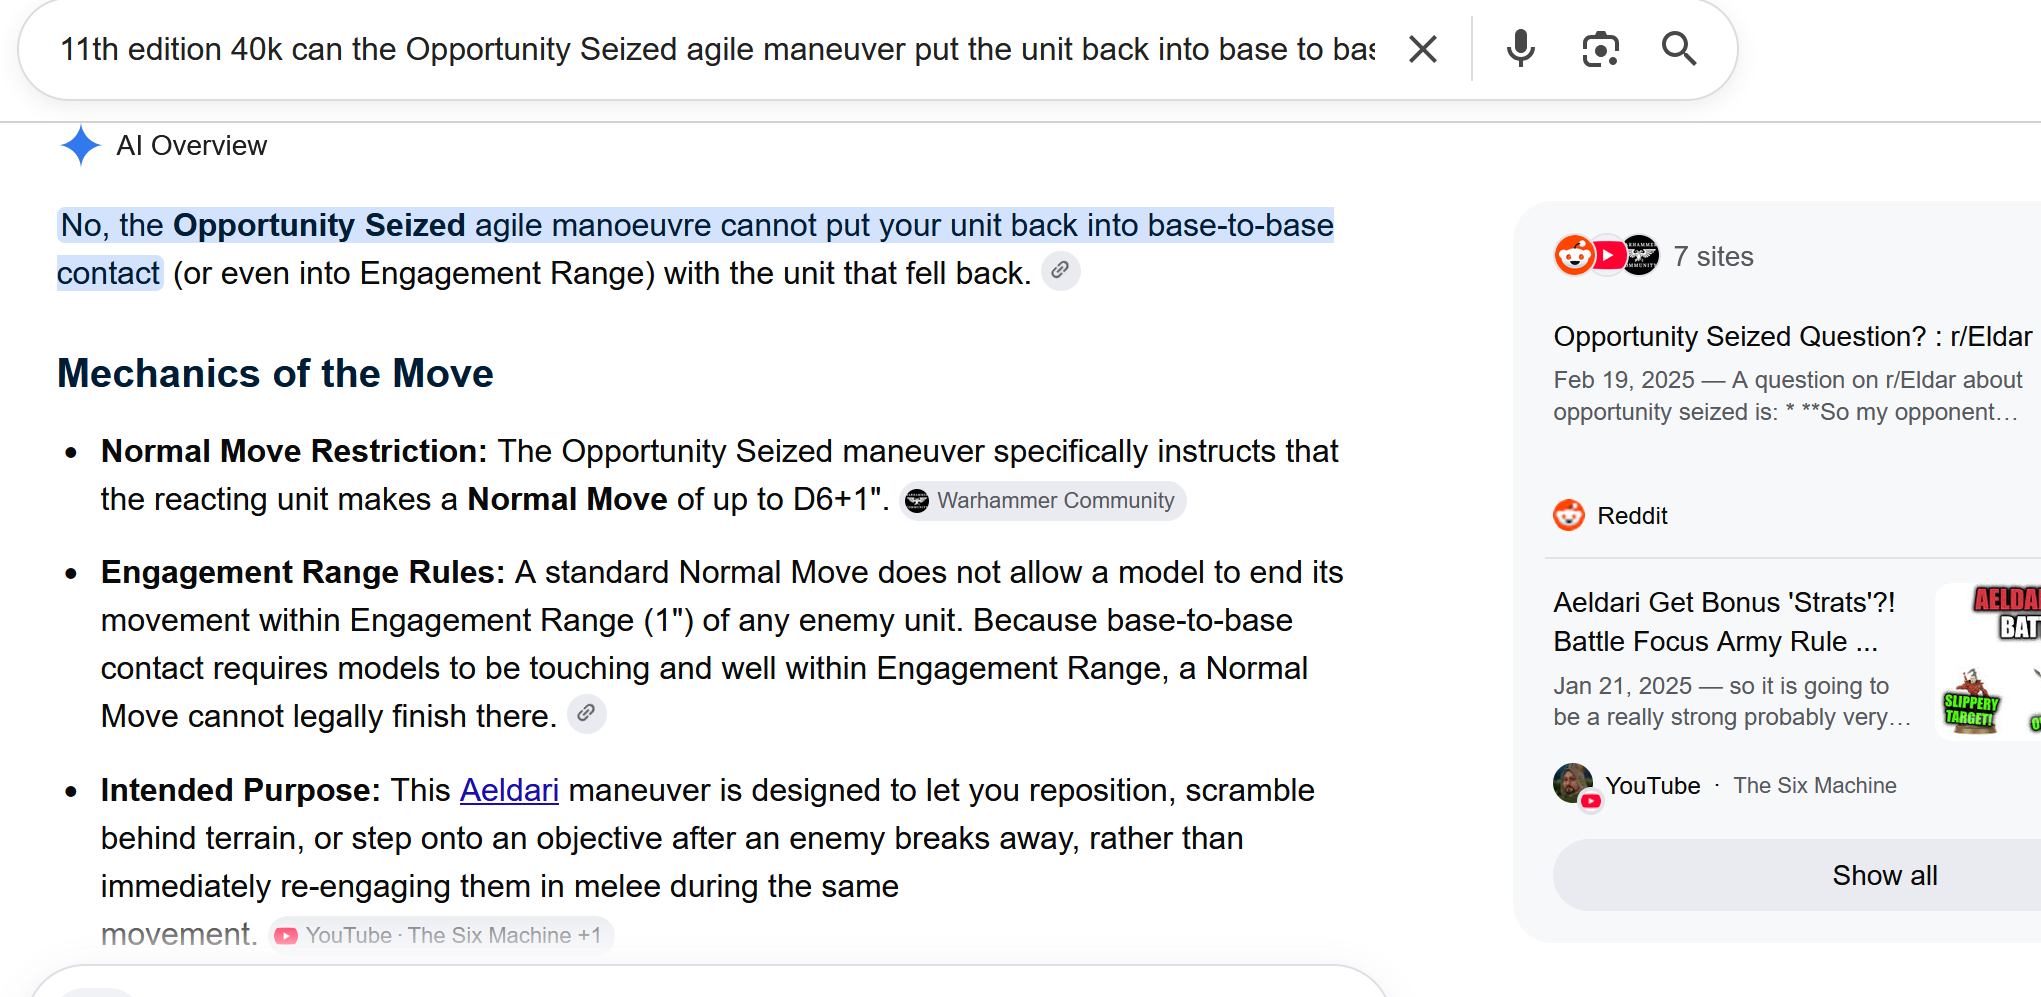Open Opportunity Seized Question r/Eldar result
The height and width of the screenshot is (997, 2041).
[1792, 337]
